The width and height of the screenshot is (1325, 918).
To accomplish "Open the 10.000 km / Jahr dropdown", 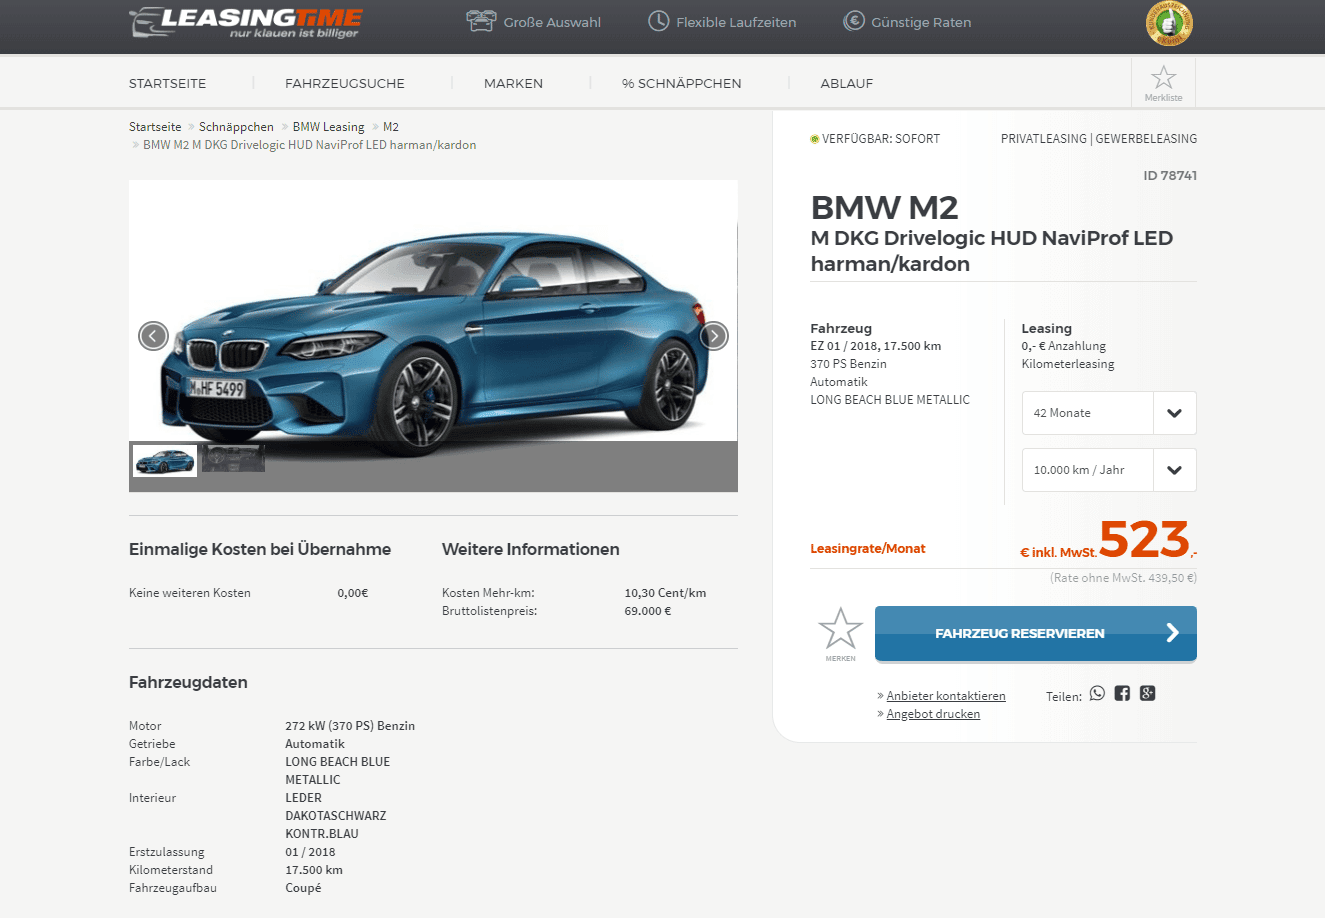I will (1109, 470).
